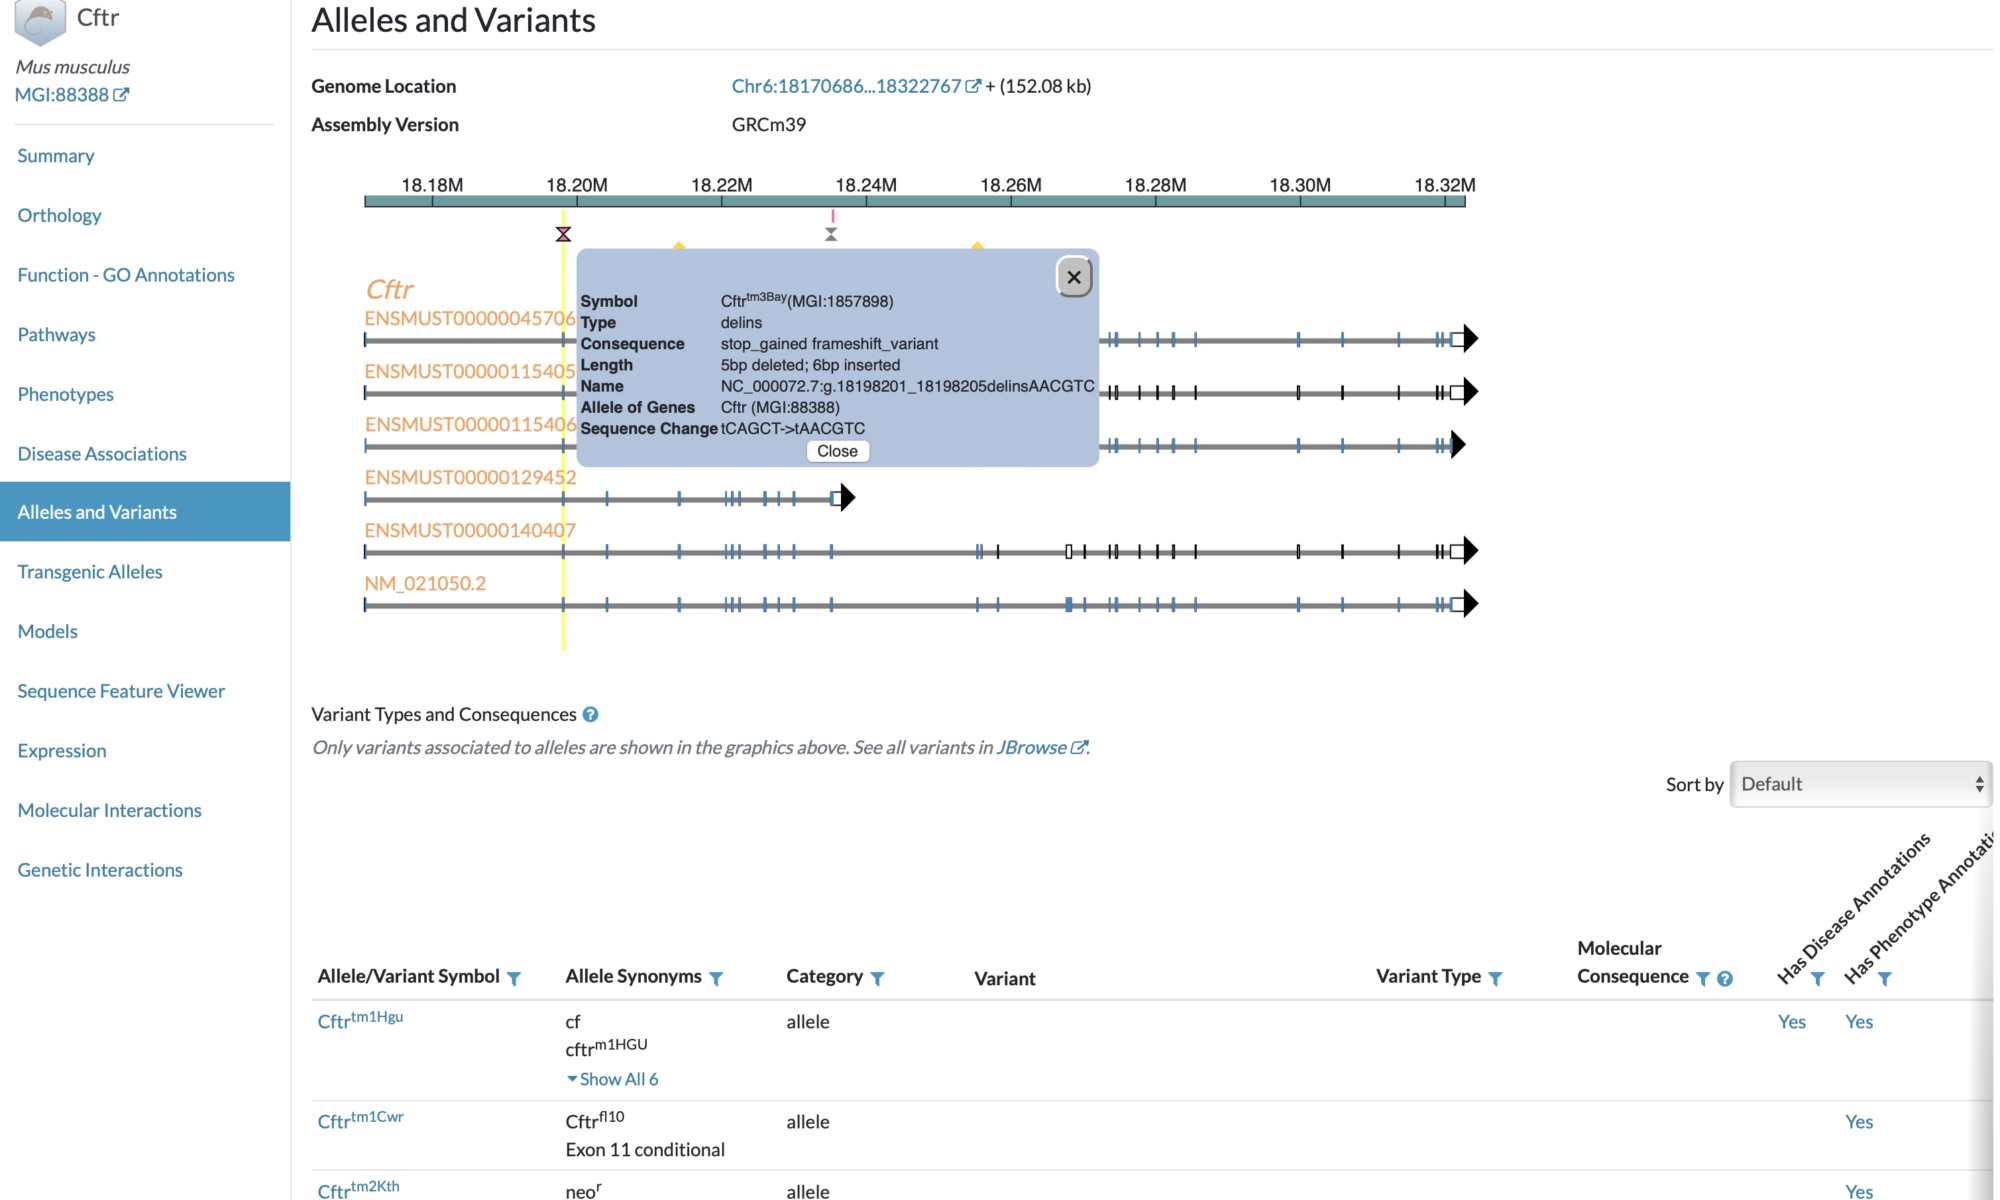
Task: Open the Cftr tm1Cwr allele link
Action: [x=360, y=1120]
